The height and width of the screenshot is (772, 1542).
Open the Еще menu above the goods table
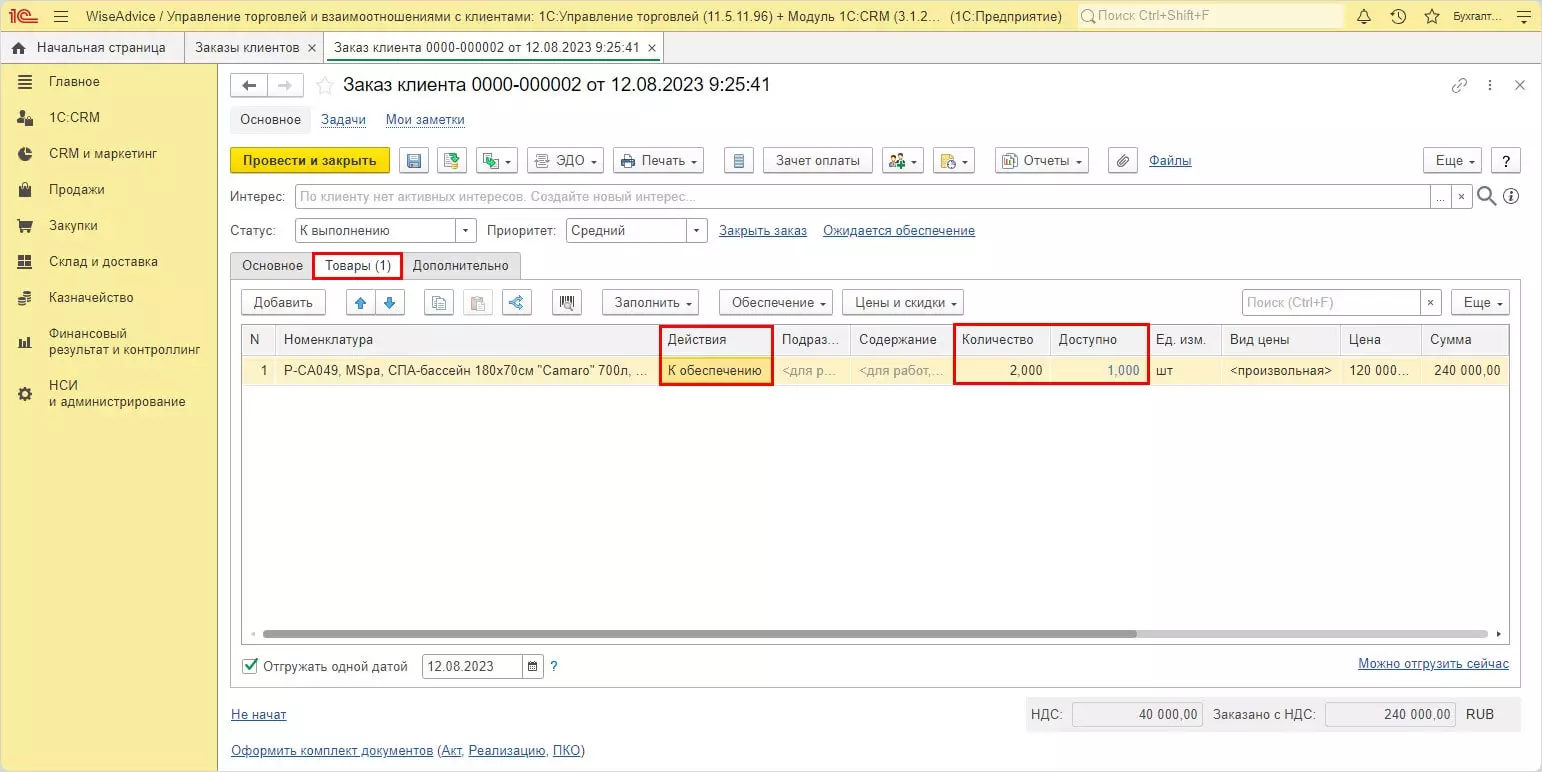(1480, 302)
